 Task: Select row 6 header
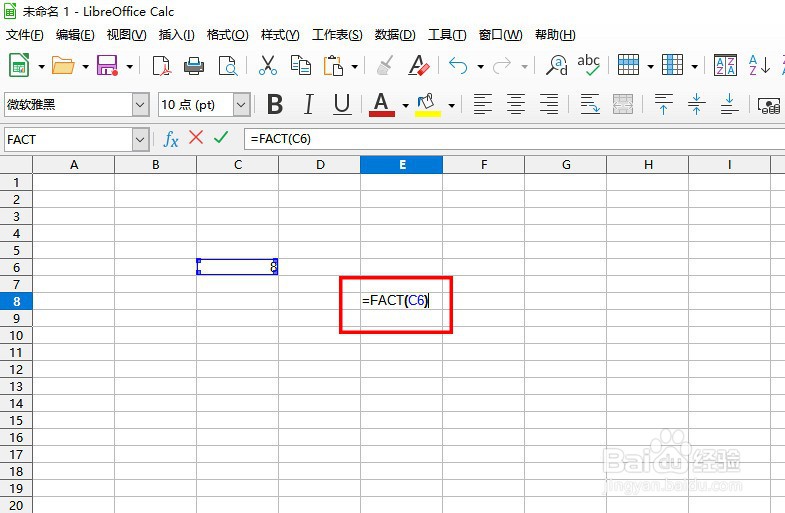(x=16, y=267)
